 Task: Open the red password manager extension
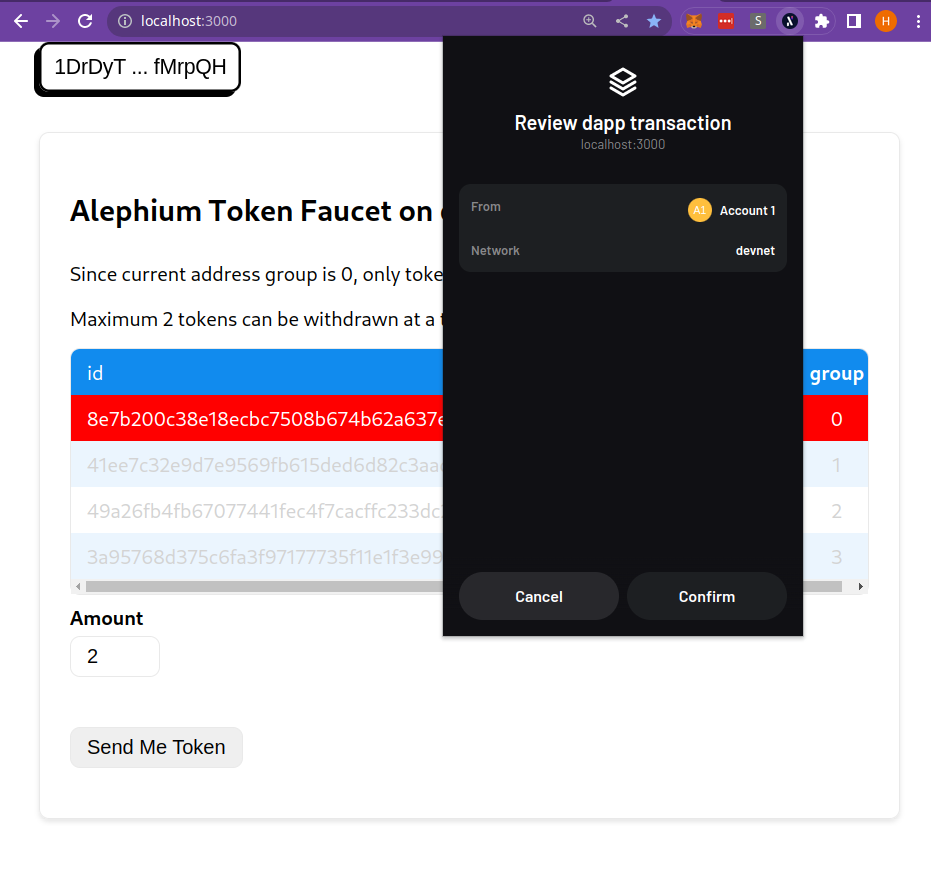pyautogui.click(x=726, y=21)
